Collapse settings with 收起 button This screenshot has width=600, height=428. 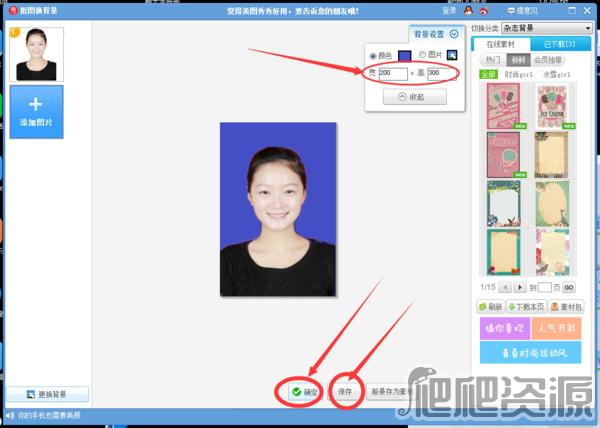click(x=415, y=97)
